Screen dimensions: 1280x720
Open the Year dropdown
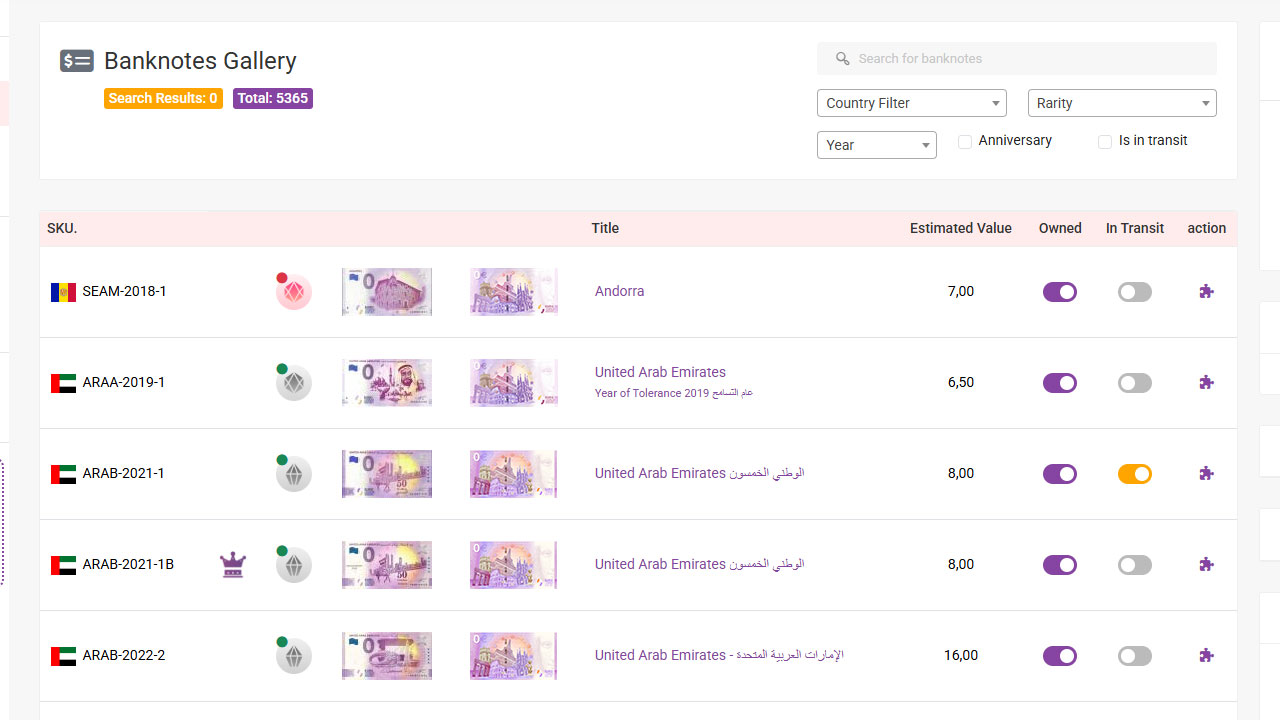876,145
